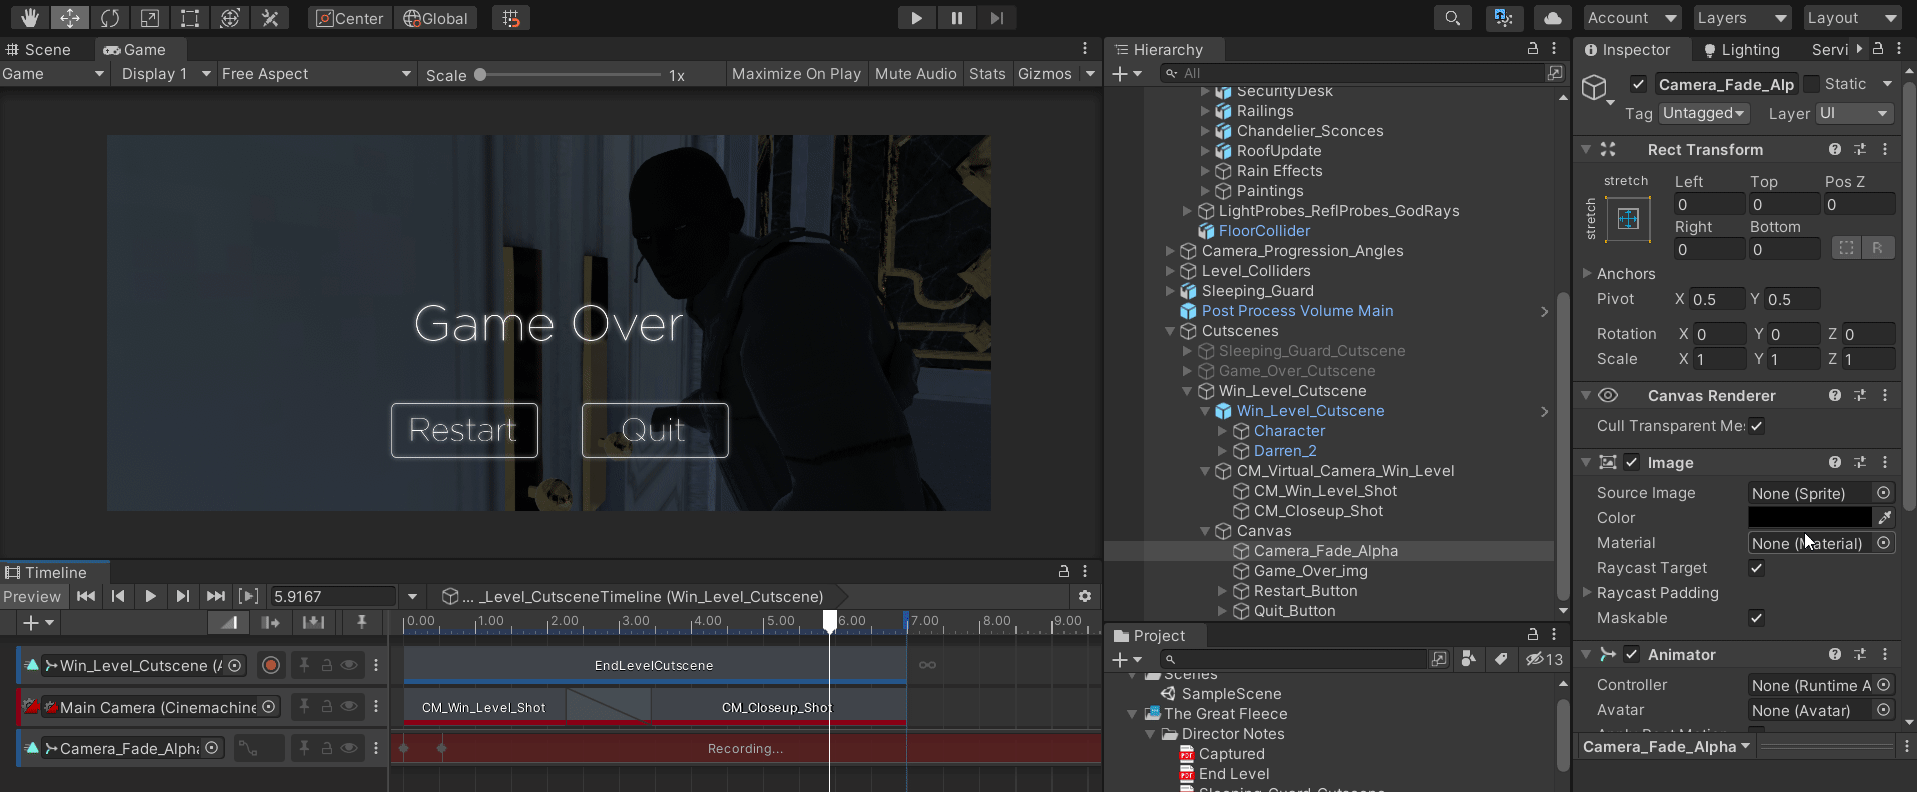Image resolution: width=1917 pixels, height=792 pixels.
Task: Select the Inspector tab
Action: click(1627, 50)
